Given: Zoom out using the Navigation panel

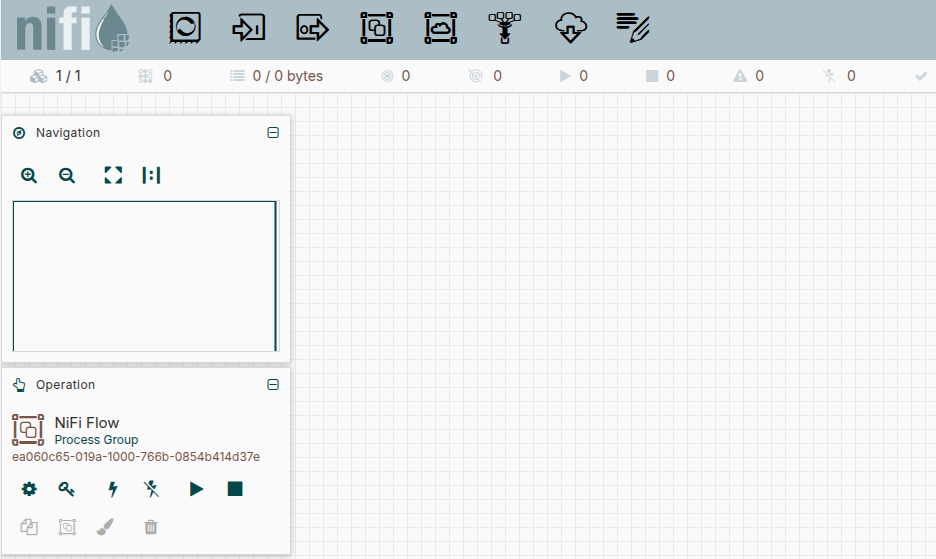Looking at the screenshot, I should (x=67, y=175).
